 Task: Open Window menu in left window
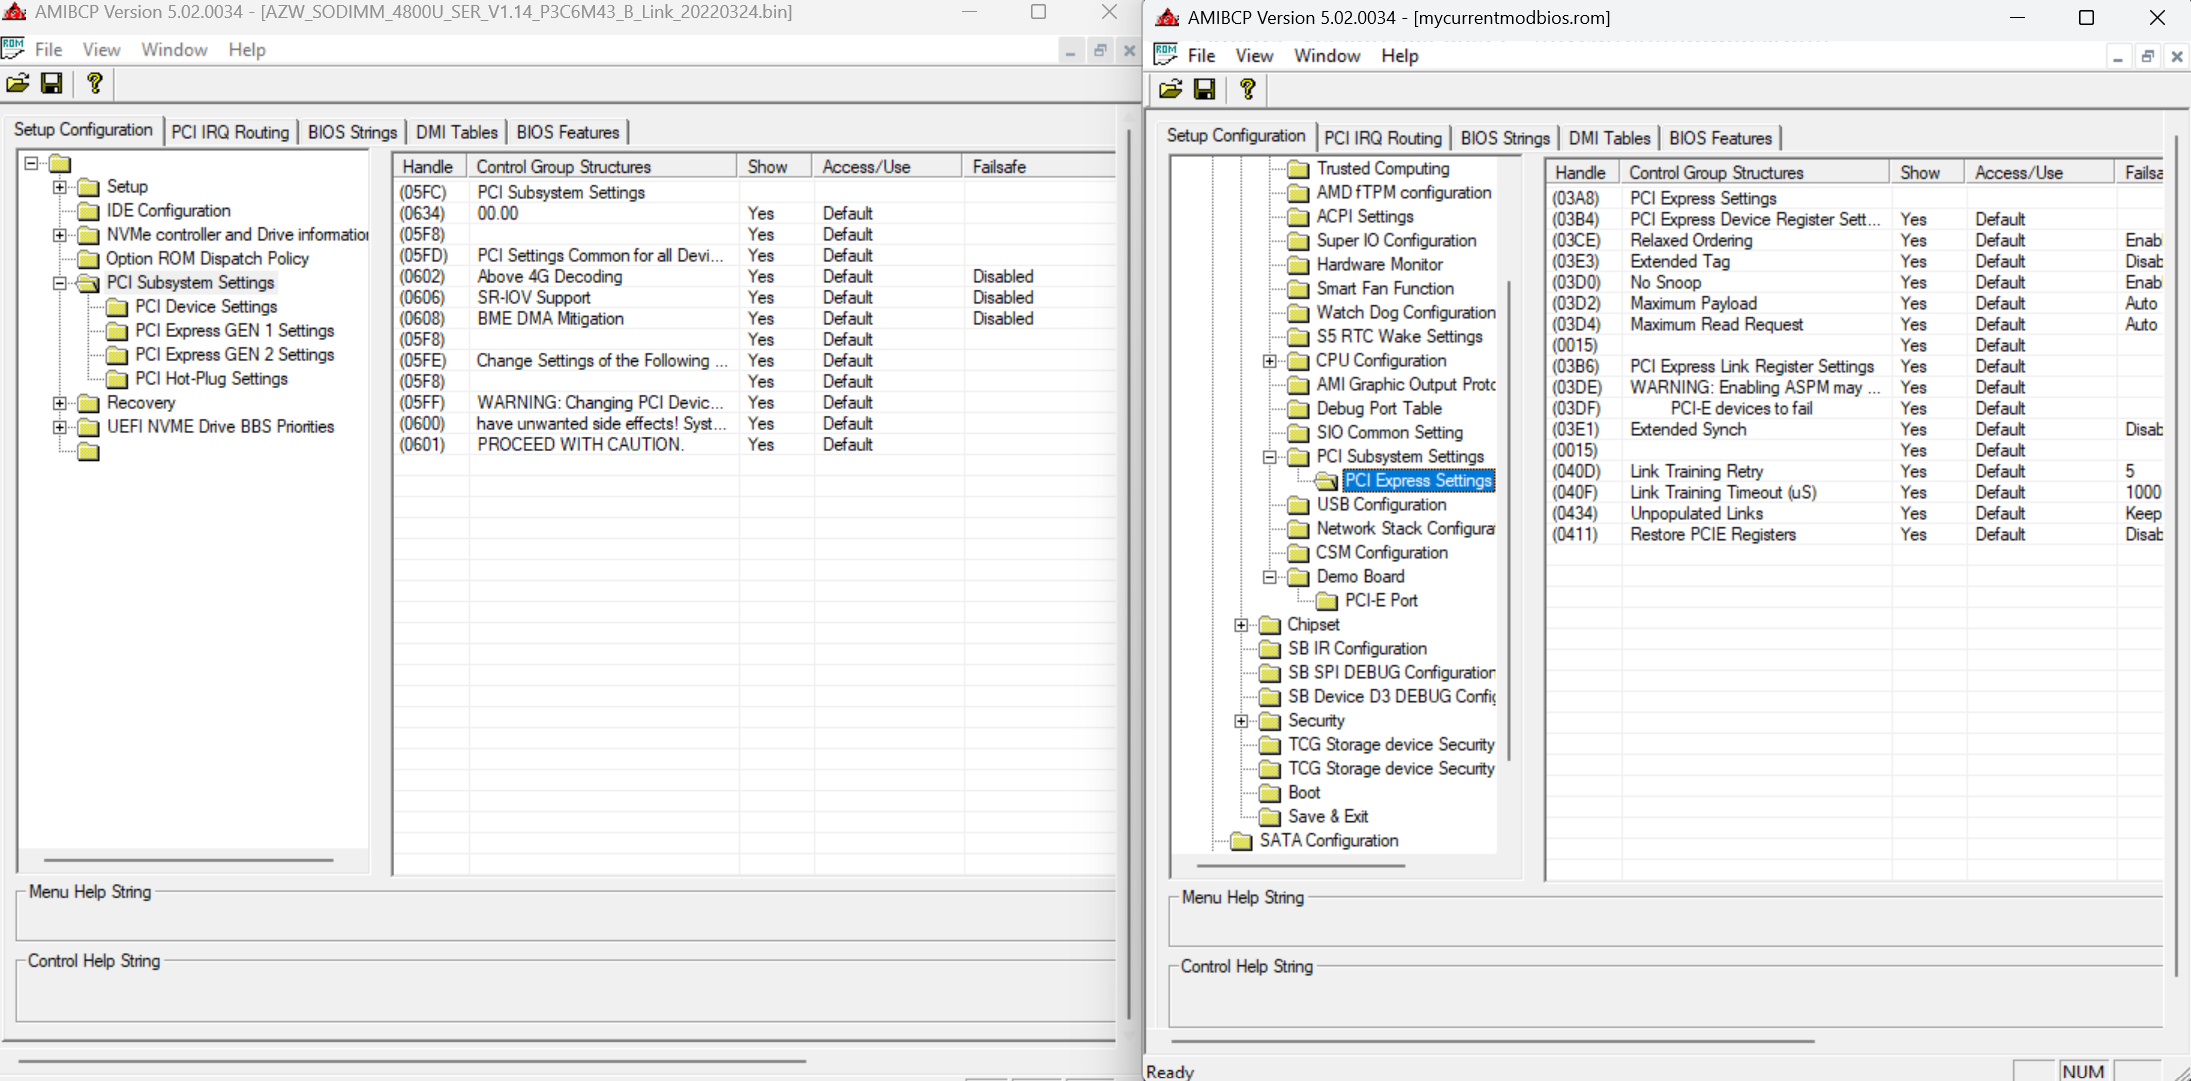tap(174, 49)
